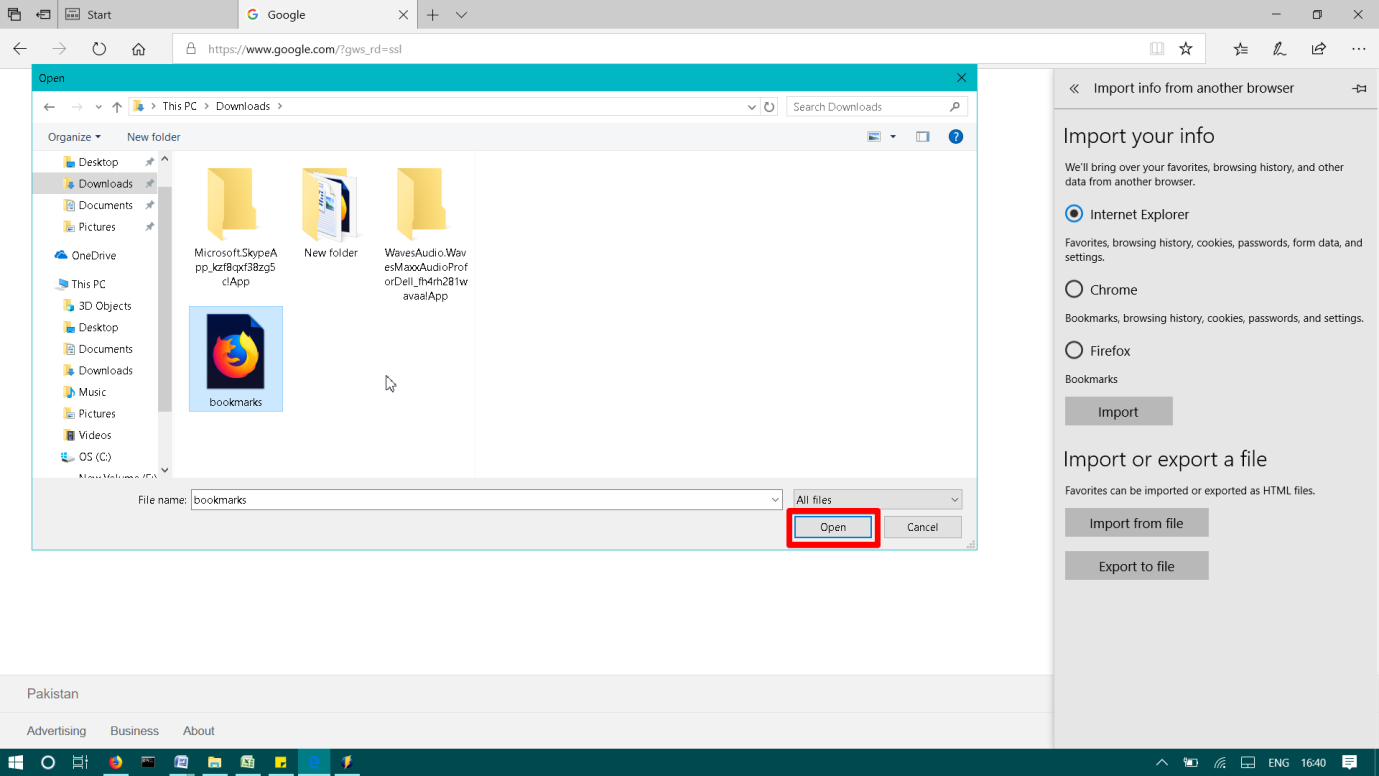Expand the Organize dropdown menu
Screen dimensions: 1379x776
point(74,137)
